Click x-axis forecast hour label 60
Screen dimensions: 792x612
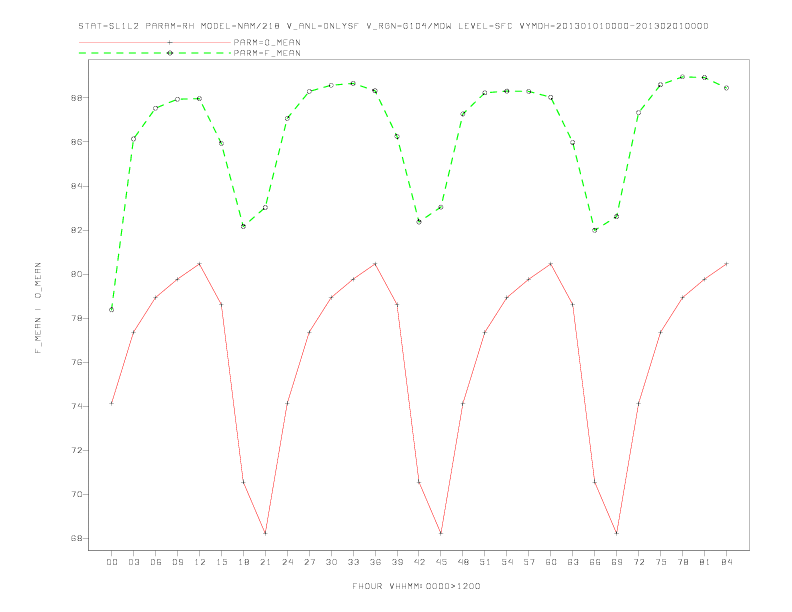(551, 562)
